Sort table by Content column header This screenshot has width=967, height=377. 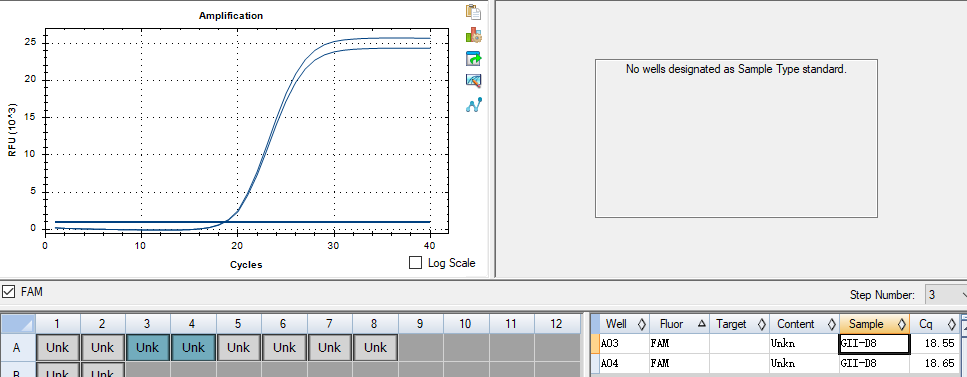click(x=804, y=324)
